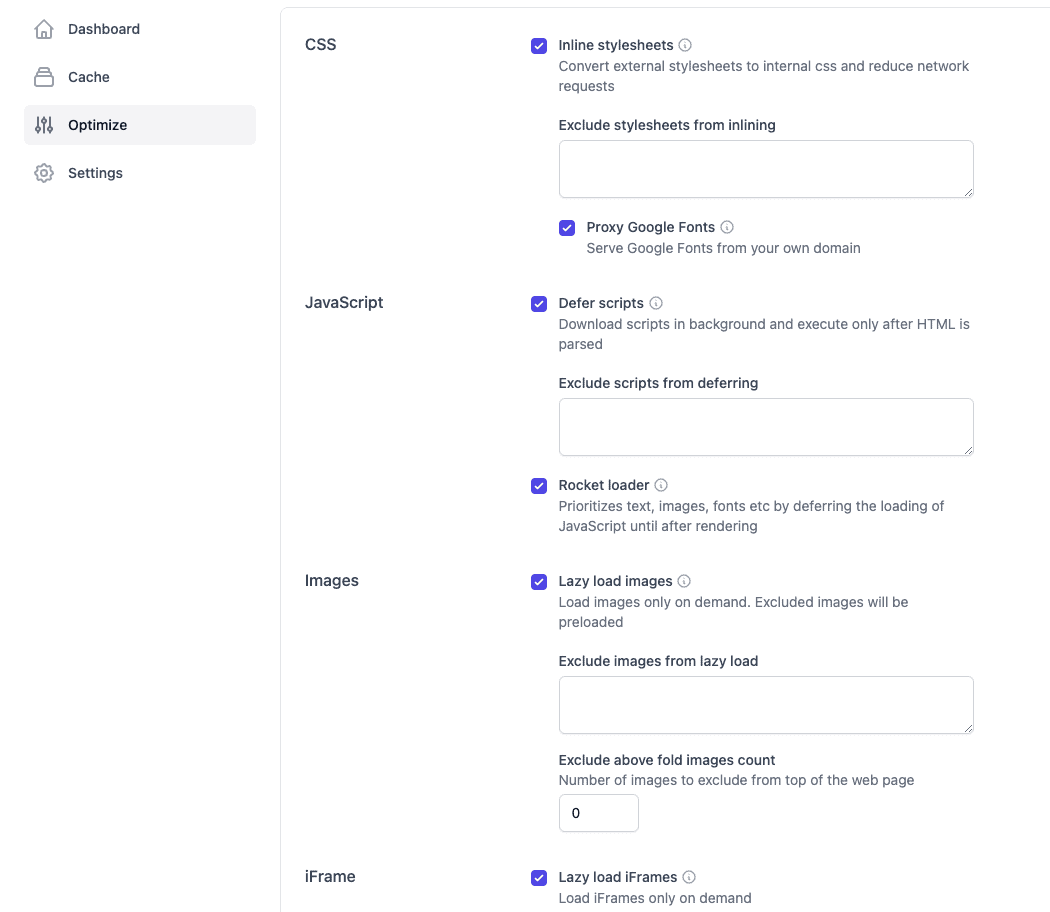Disable the Proxy Google Fonts checkbox
Screen dimensions: 1050x912
[x=567, y=228]
